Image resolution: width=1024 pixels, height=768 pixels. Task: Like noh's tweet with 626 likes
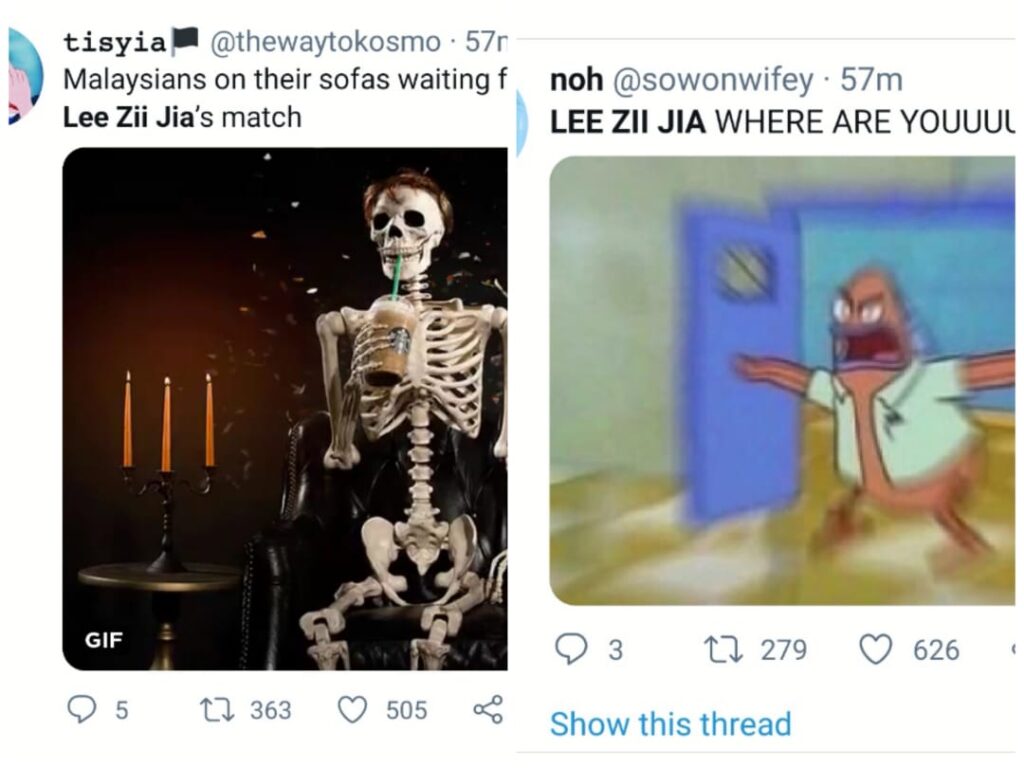[x=875, y=650]
